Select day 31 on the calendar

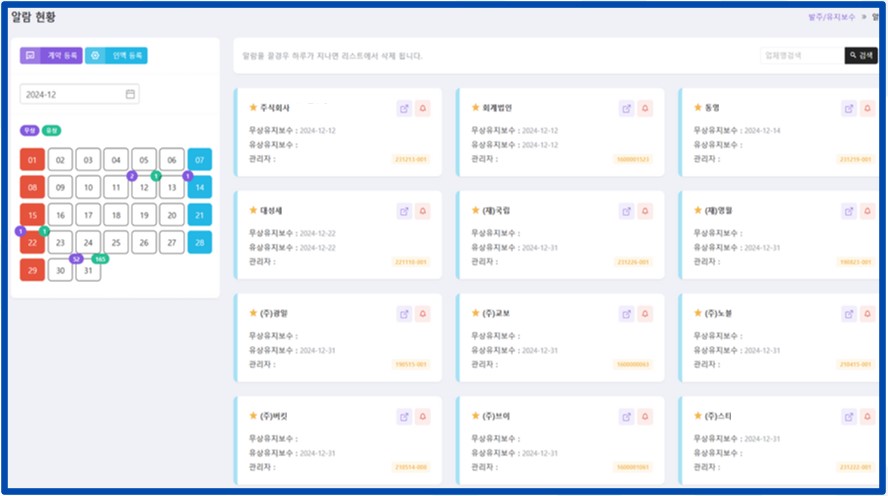88,270
